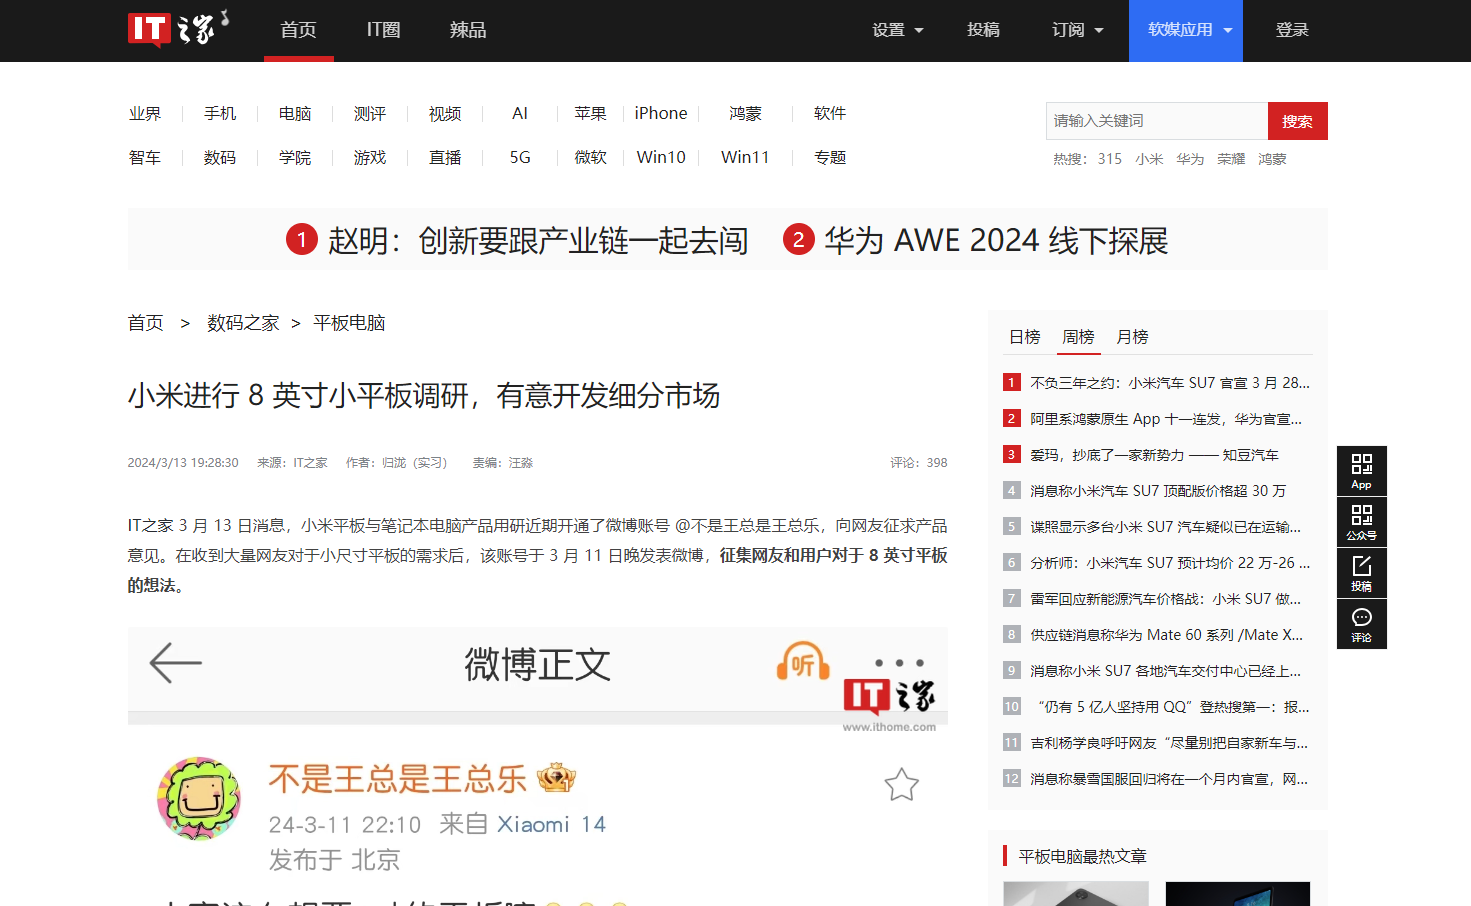Viewport: 1471px width, 906px height.
Task: Open ranked article 不负三年之约 小米汽车 SU7
Action: (x=1170, y=383)
